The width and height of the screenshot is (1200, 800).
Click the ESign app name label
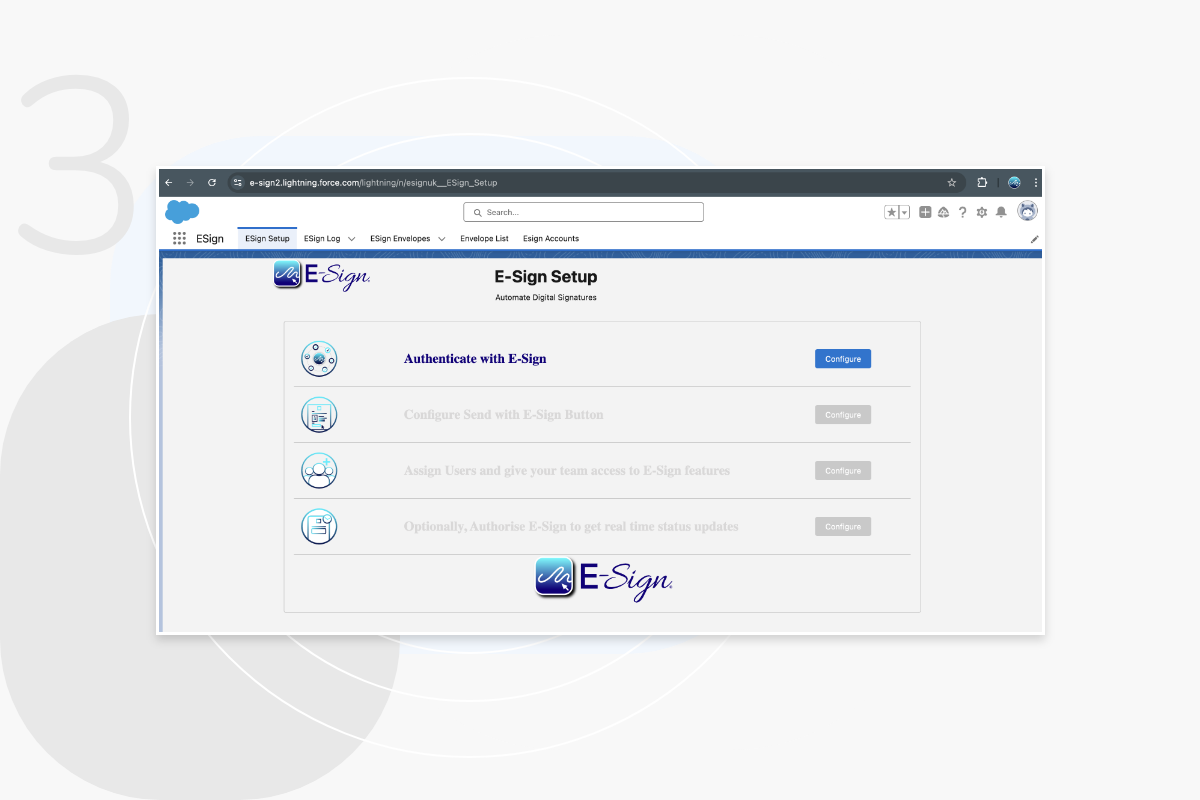point(210,239)
